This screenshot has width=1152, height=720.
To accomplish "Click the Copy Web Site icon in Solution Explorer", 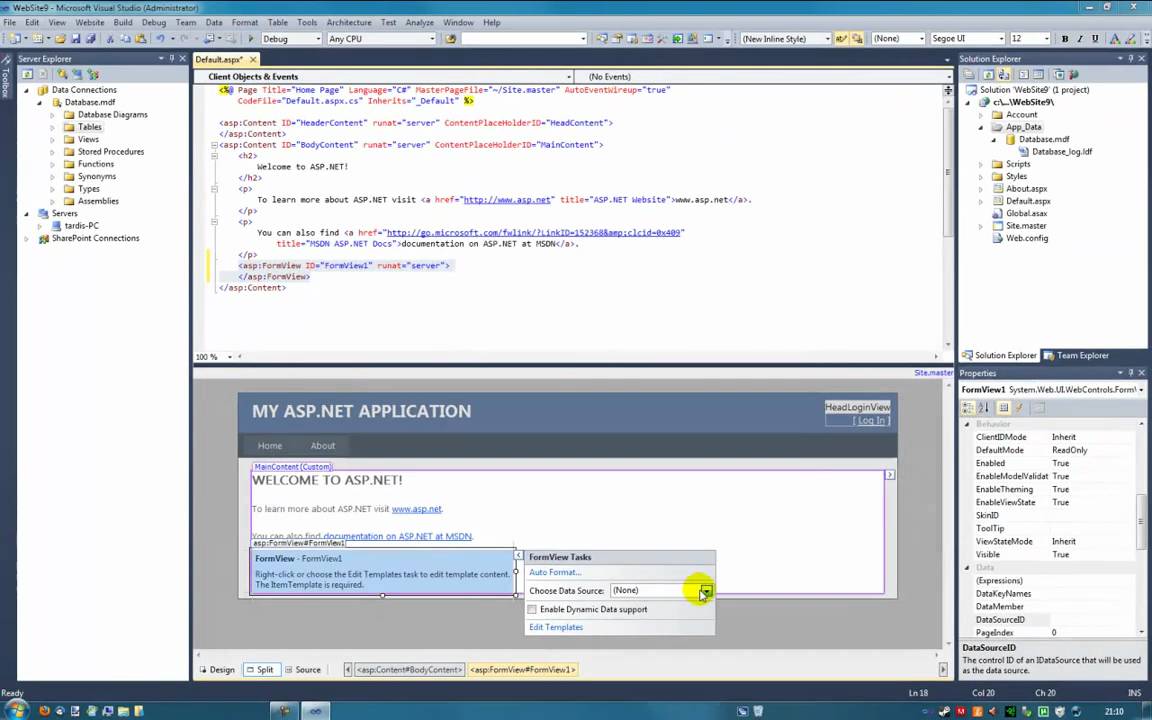I will 1059,74.
